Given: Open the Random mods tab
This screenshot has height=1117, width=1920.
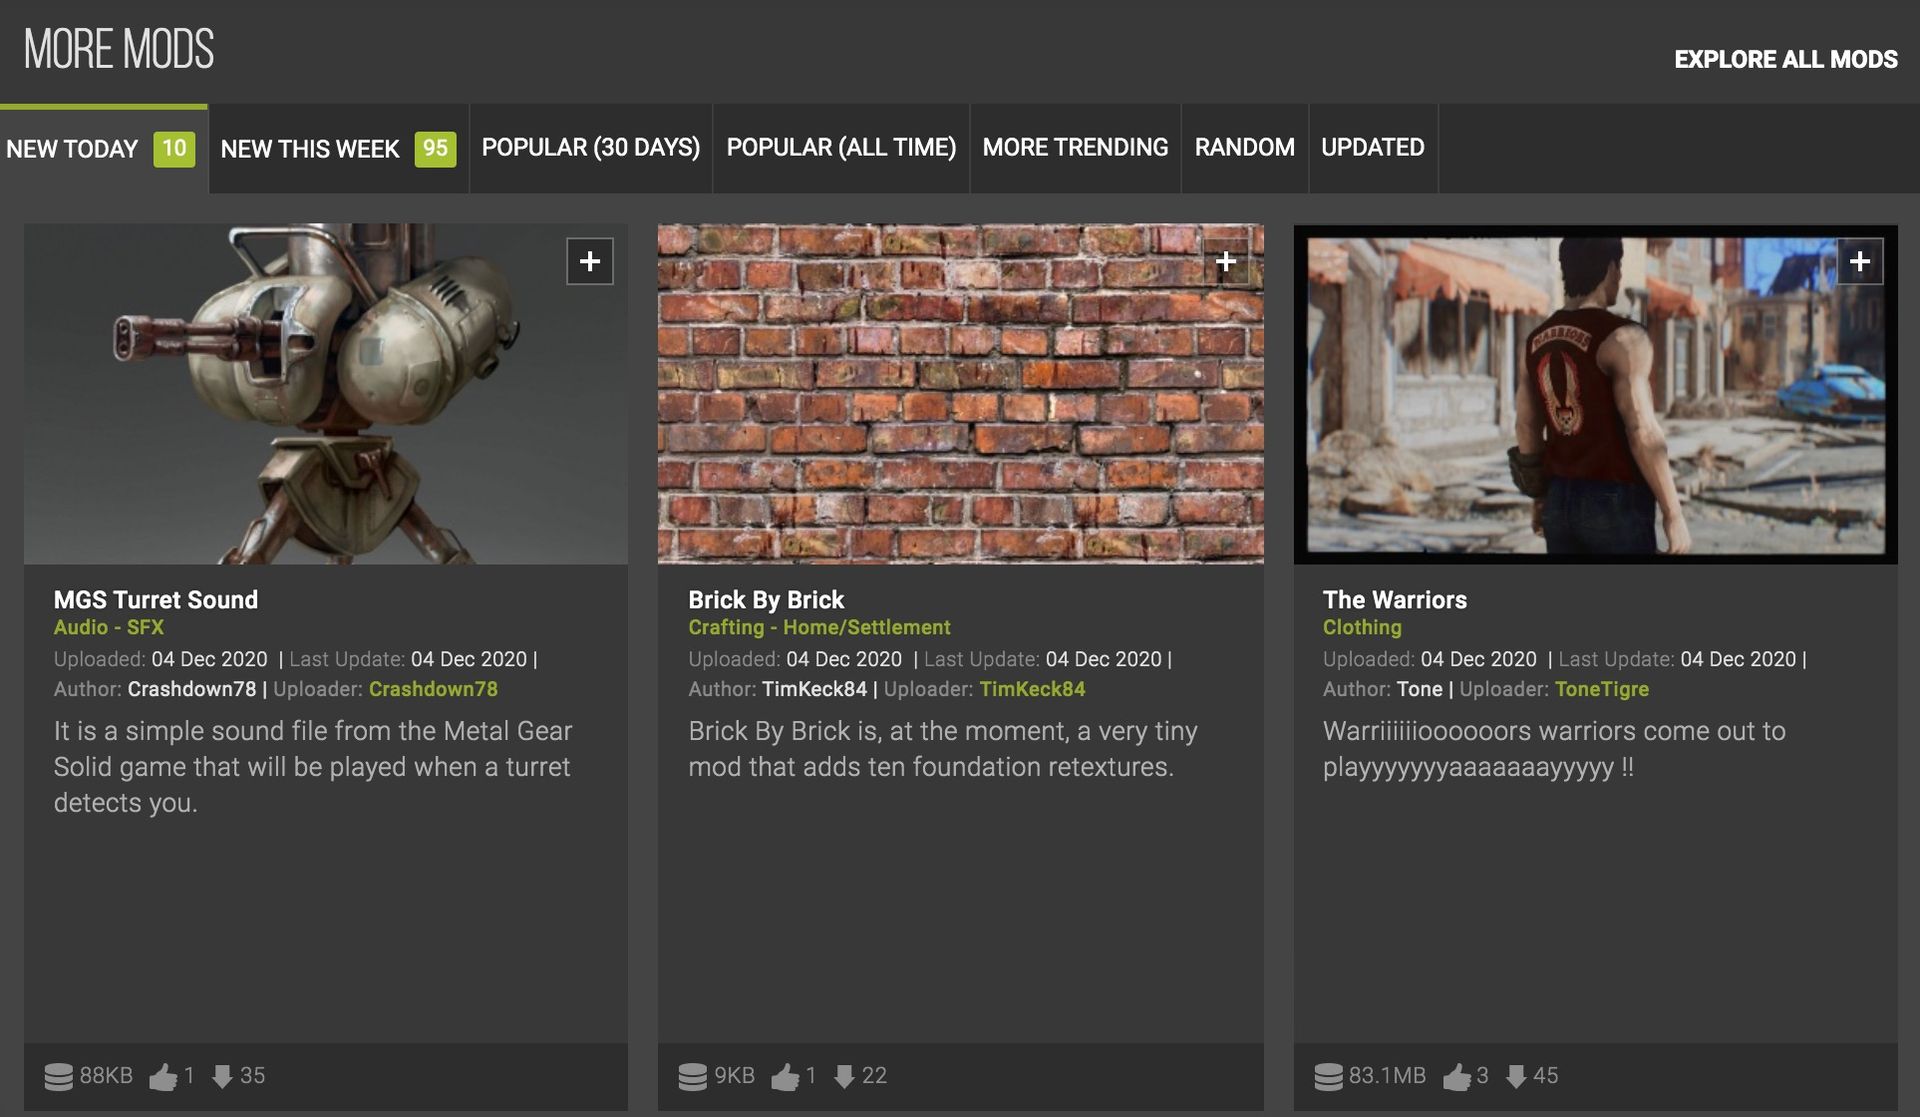Looking at the screenshot, I should click(x=1244, y=148).
